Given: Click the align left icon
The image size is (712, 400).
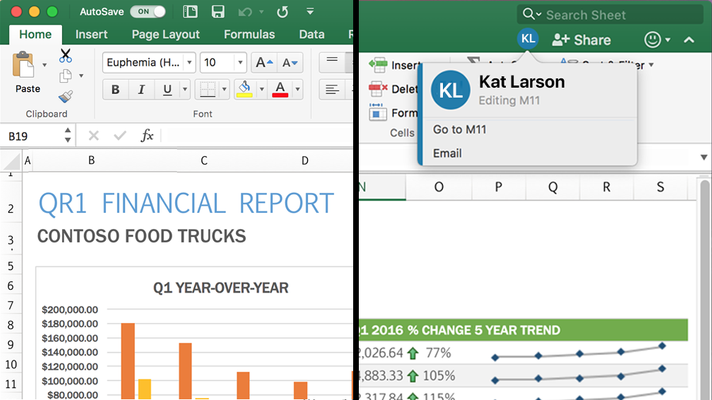Looking at the screenshot, I should coord(332,89).
